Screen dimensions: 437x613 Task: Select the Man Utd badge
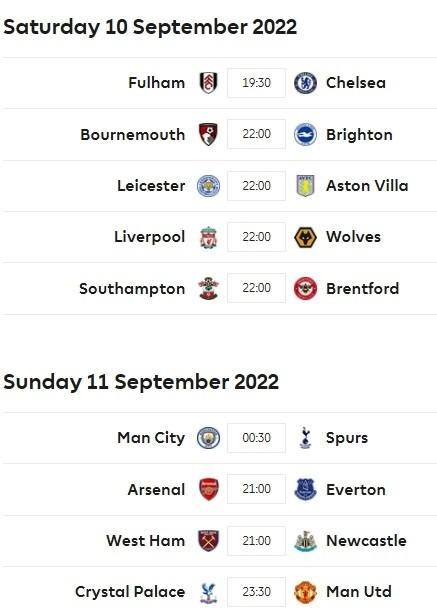(x=305, y=592)
